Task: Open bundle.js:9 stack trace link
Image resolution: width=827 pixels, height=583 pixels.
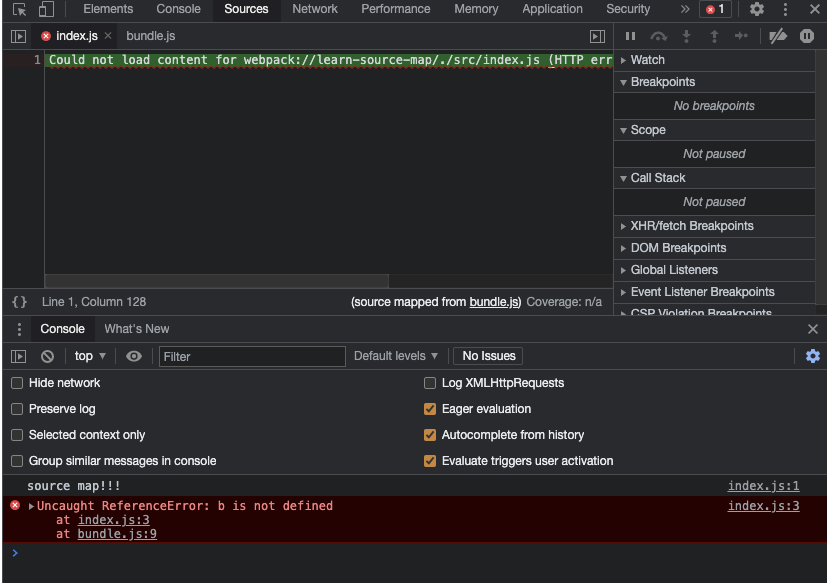Action: [117, 534]
